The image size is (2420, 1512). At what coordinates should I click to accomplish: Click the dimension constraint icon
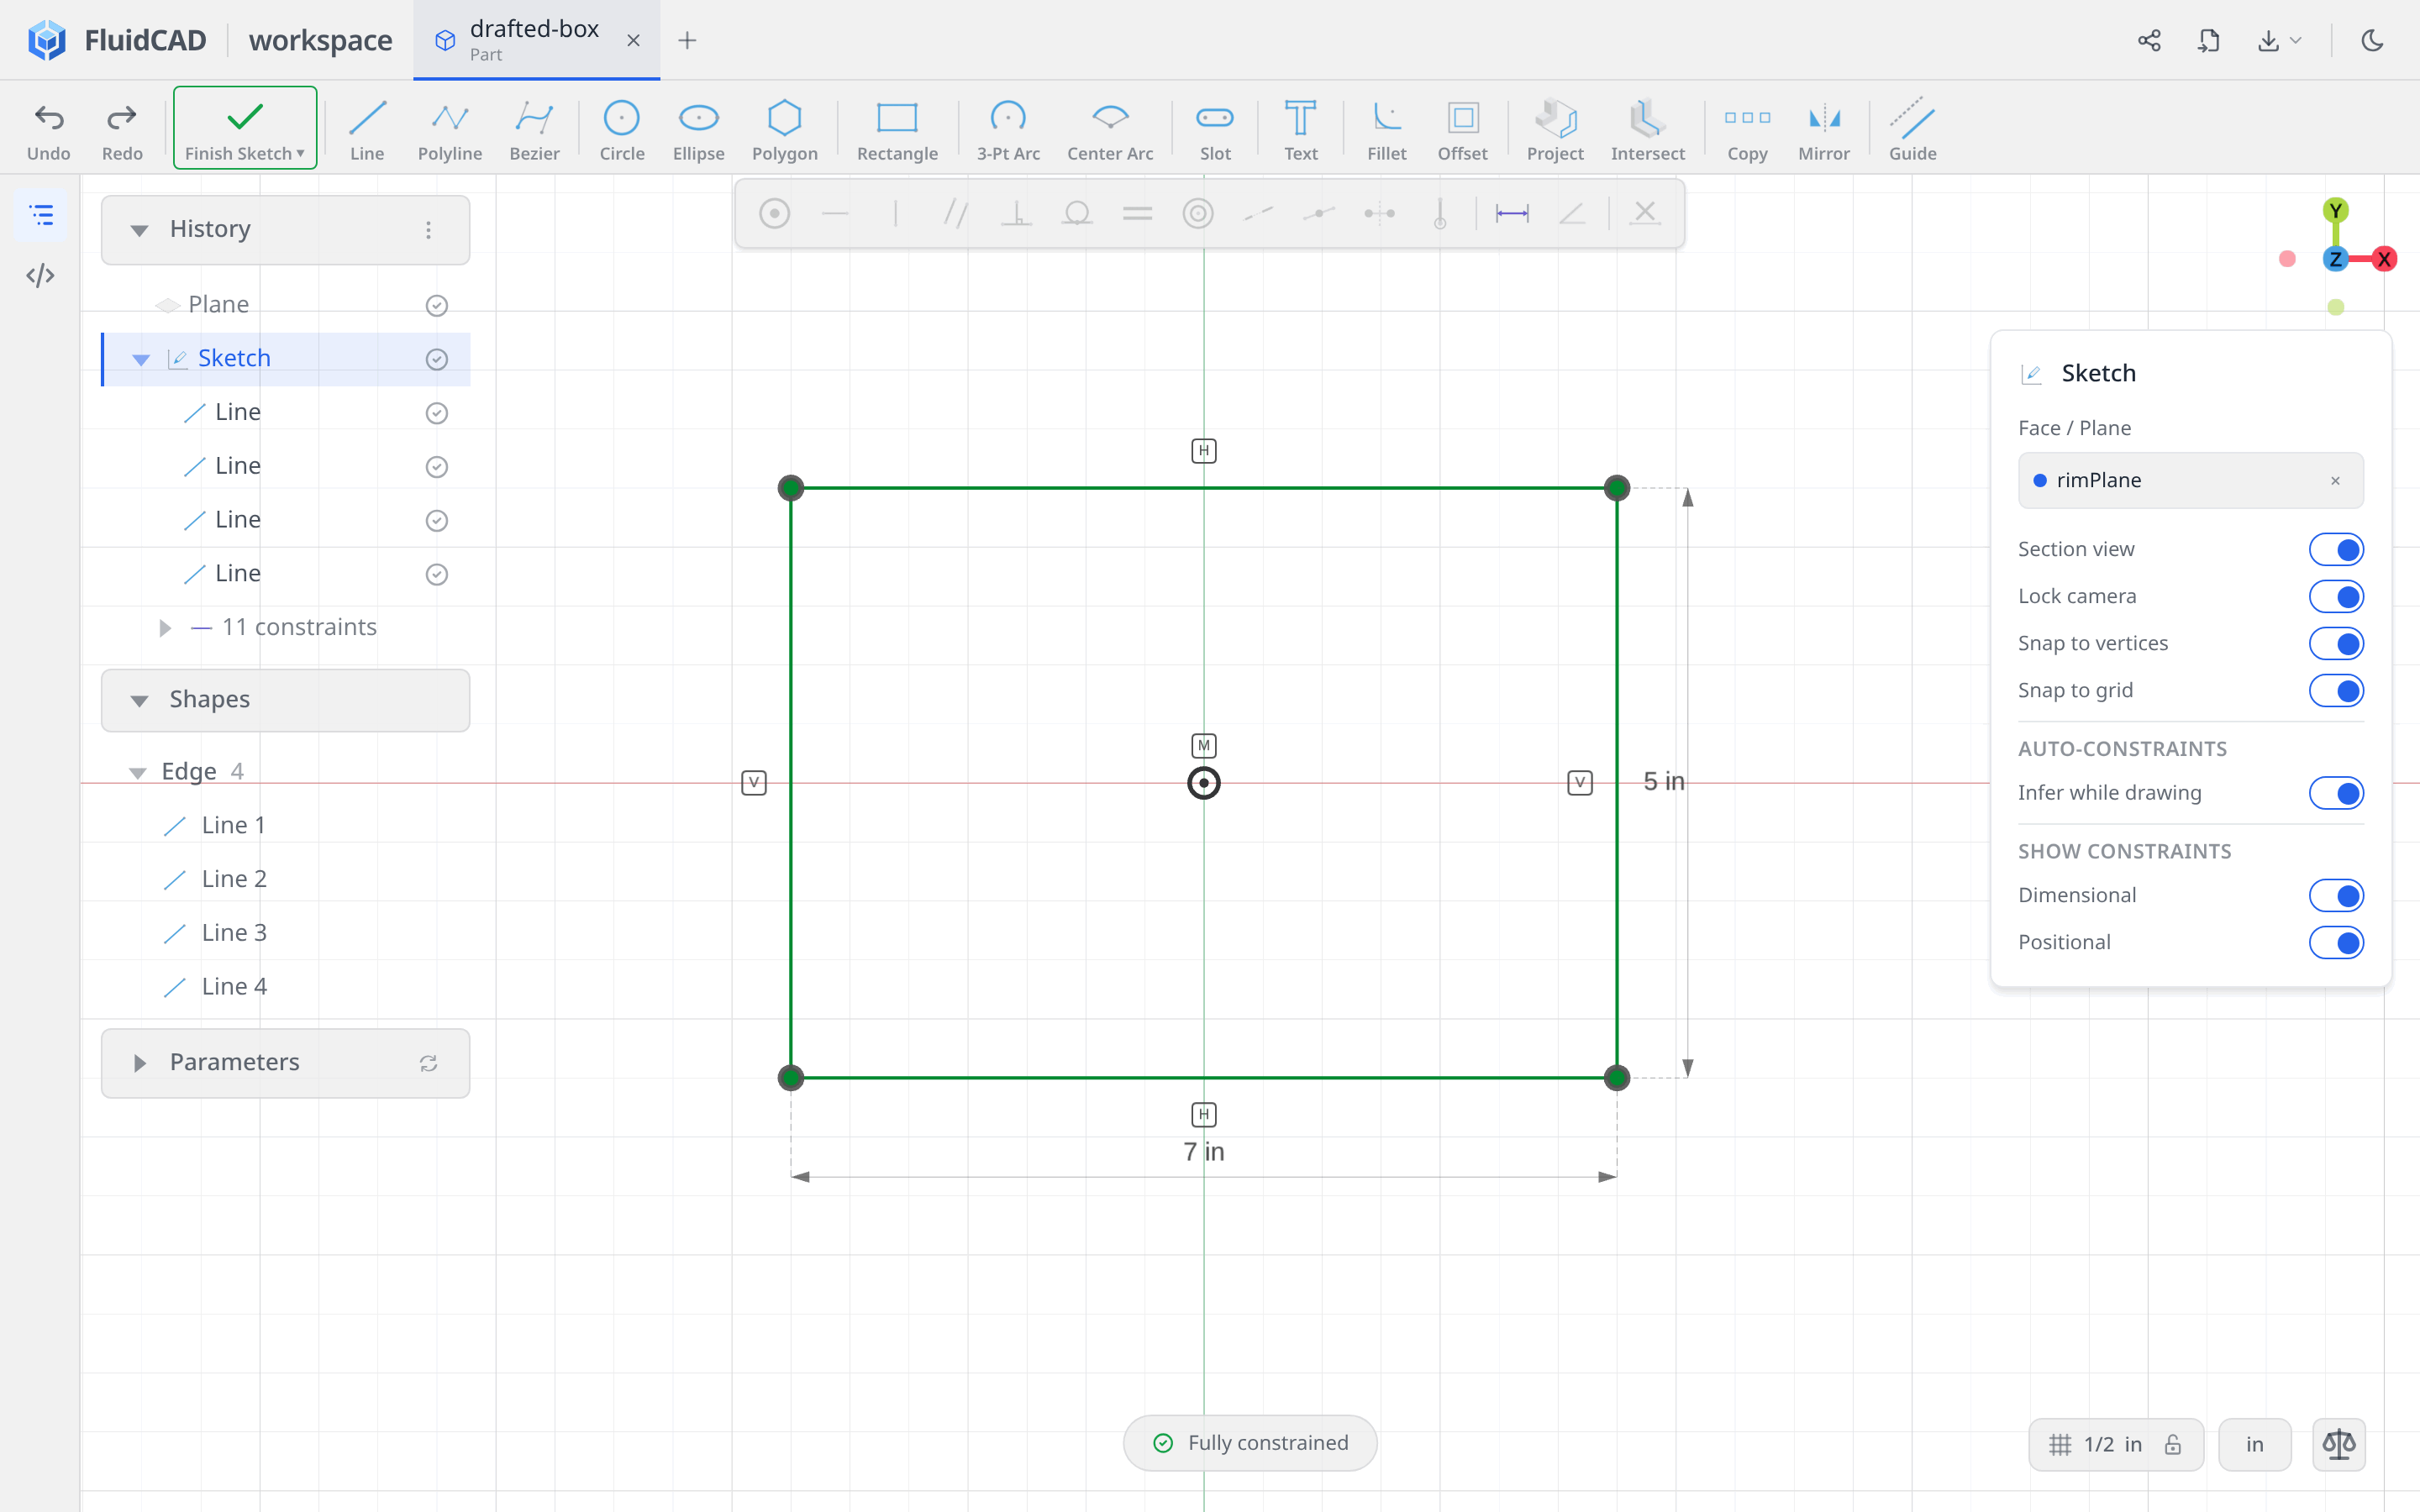1512,213
